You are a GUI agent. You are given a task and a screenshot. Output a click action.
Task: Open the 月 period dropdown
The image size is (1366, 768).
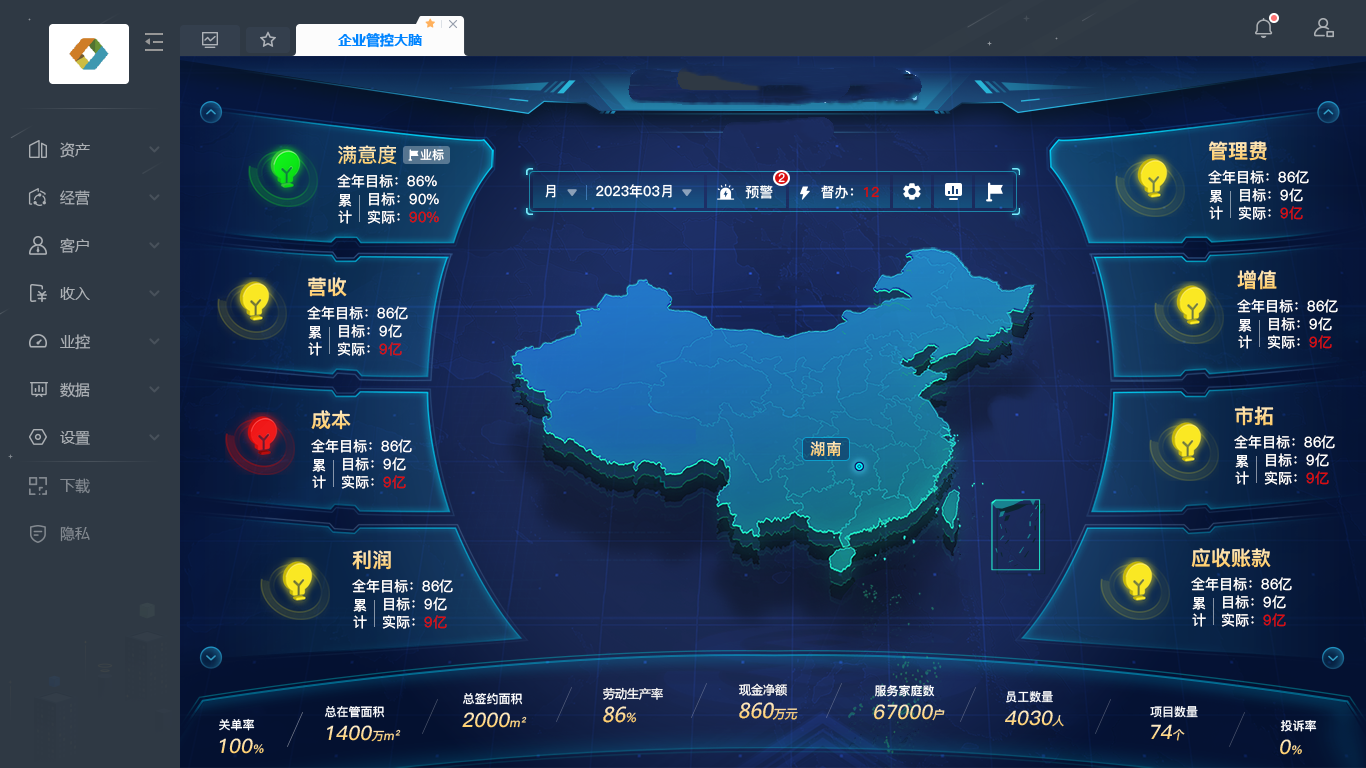pos(560,192)
